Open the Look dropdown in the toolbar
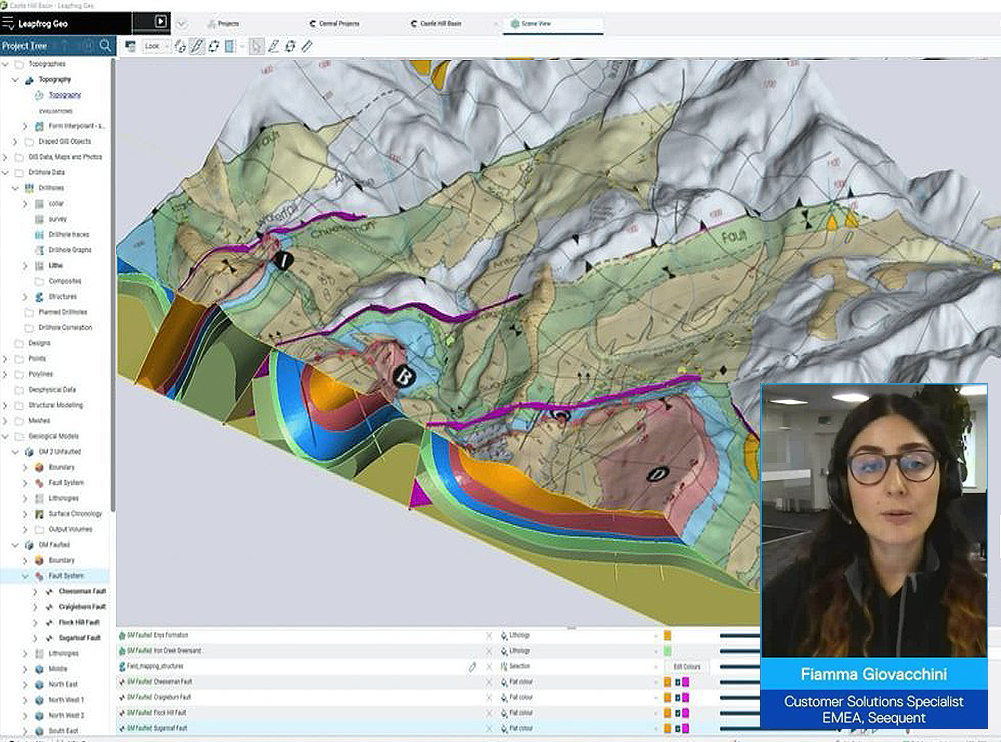 [156, 46]
